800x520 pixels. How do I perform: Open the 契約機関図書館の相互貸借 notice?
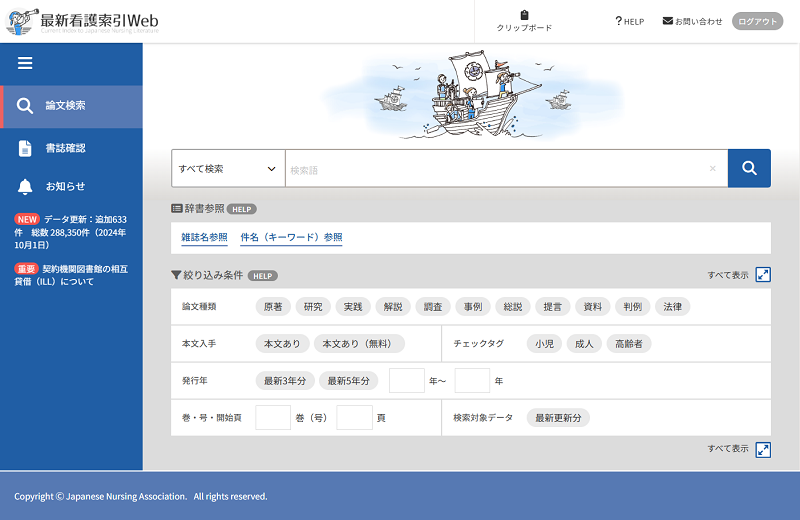pyautogui.click(x=70, y=275)
